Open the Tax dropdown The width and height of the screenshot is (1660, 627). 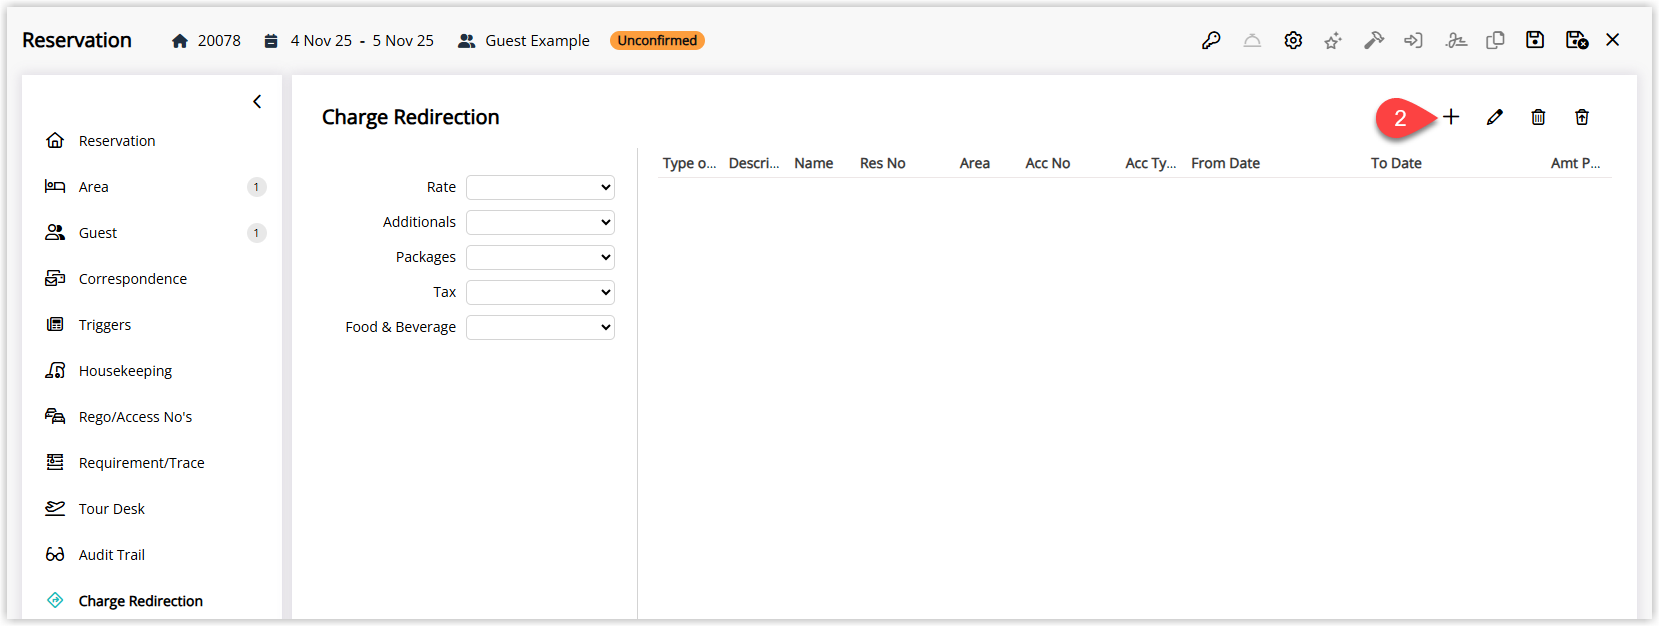pos(540,292)
